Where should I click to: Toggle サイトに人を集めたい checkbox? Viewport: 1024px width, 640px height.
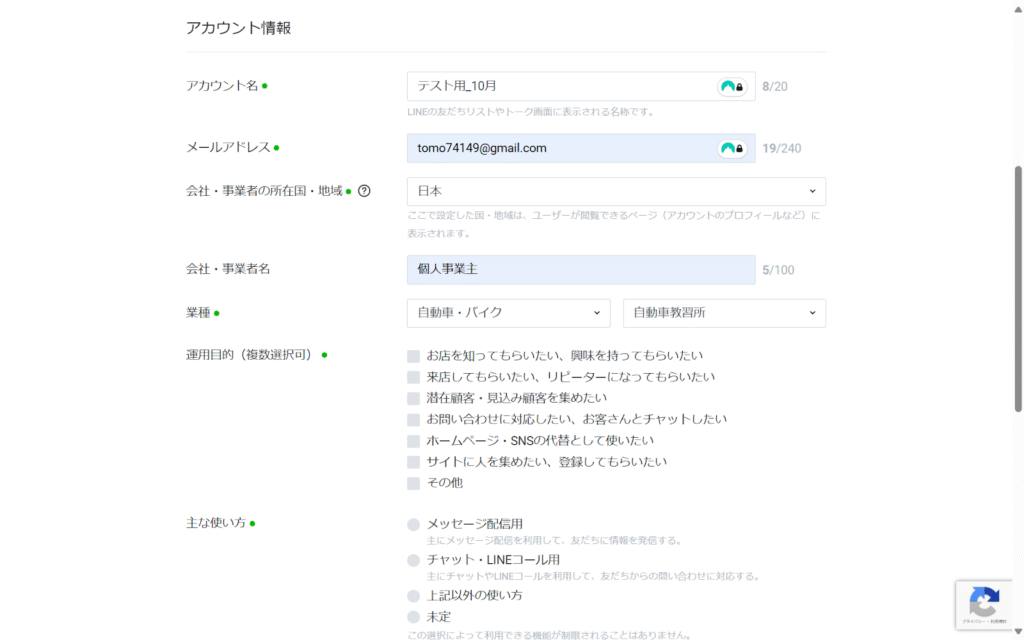414,462
